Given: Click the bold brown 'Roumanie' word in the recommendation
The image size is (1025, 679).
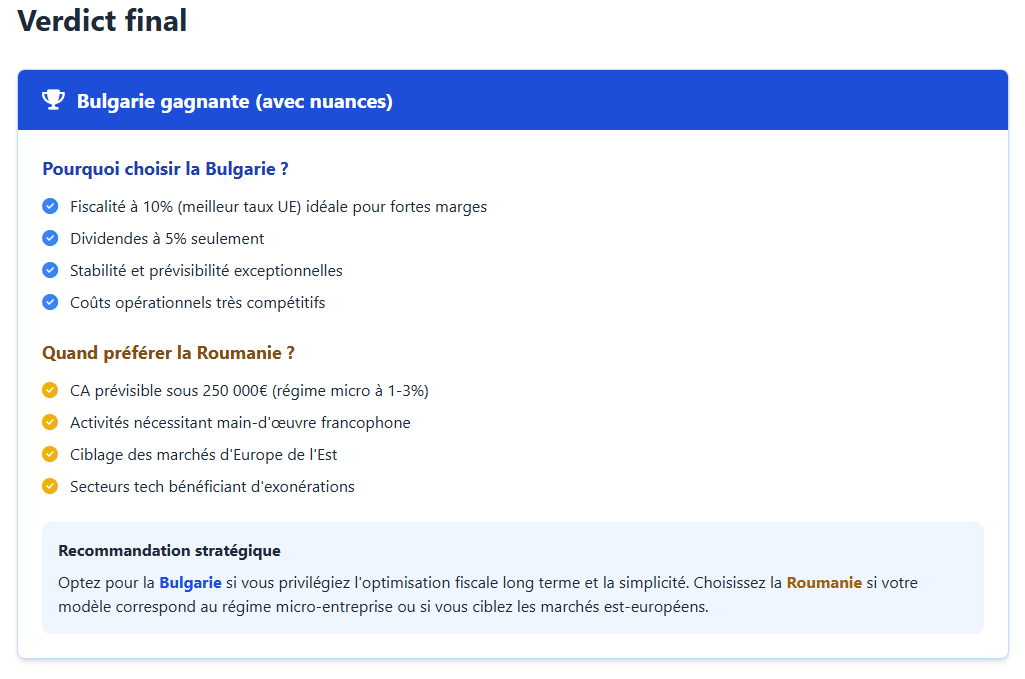Looking at the screenshot, I should [x=824, y=582].
